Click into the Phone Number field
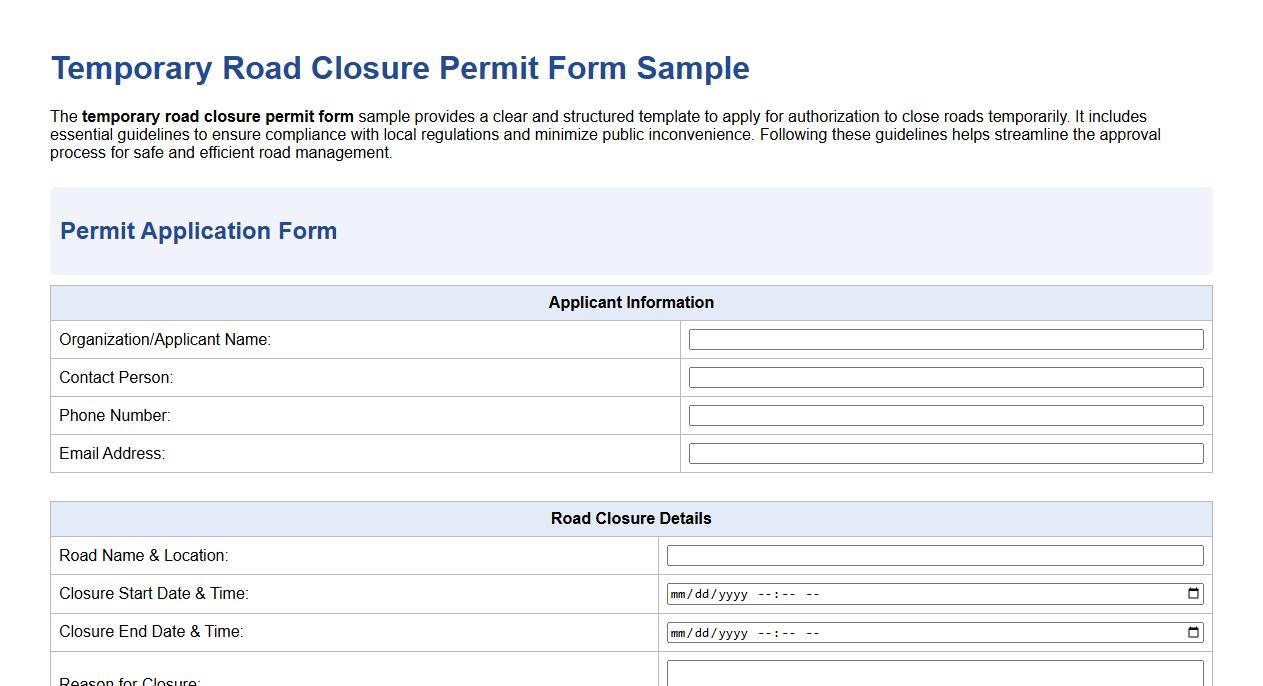The width and height of the screenshot is (1263, 686). 944,414
